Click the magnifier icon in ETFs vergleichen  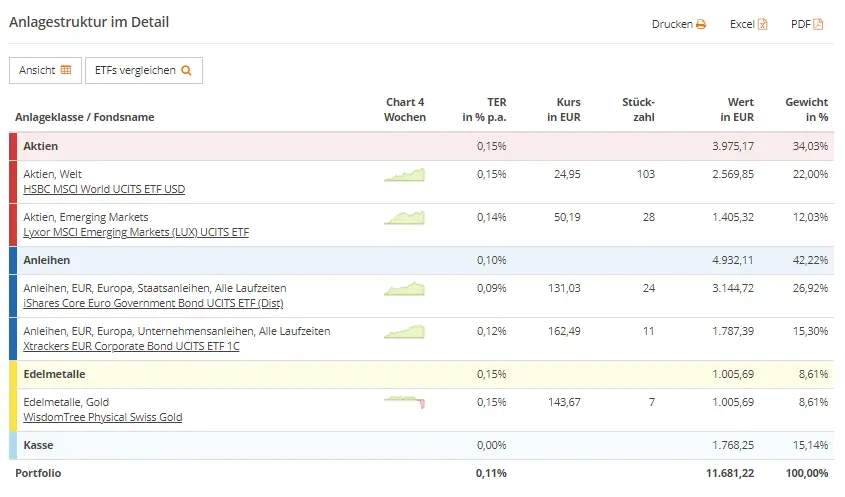(186, 70)
